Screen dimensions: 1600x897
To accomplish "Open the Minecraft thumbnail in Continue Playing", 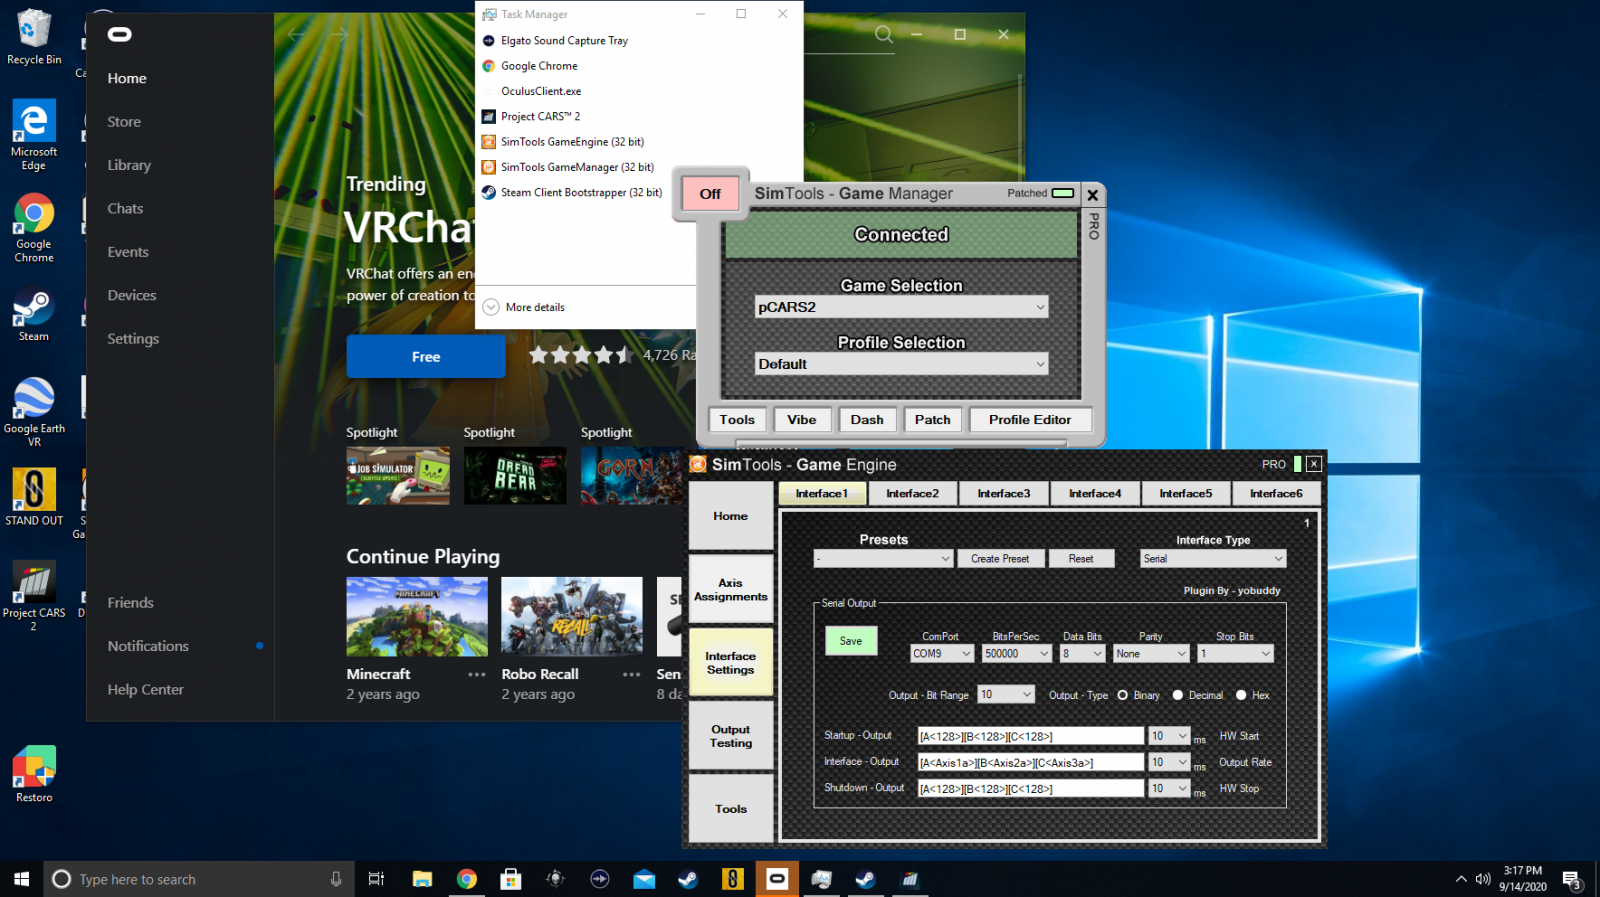I will [417, 617].
